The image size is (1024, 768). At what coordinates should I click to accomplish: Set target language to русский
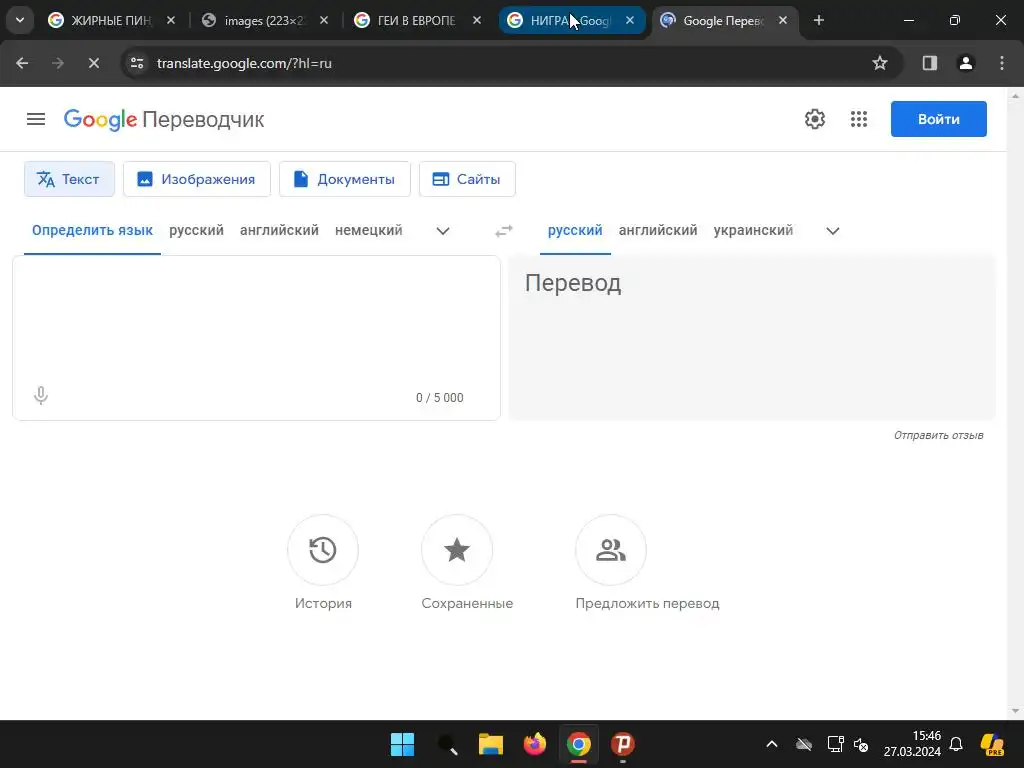[575, 231]
